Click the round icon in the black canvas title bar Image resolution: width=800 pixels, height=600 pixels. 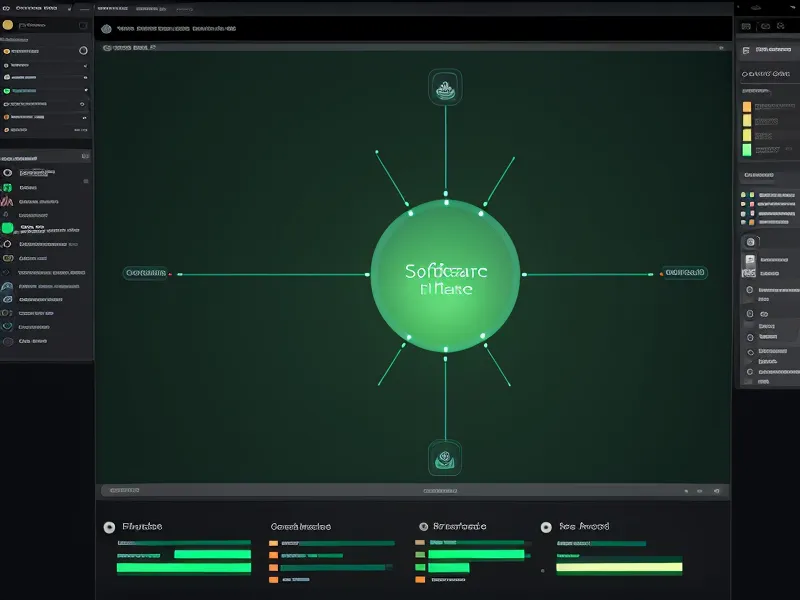tap(106, 29)
